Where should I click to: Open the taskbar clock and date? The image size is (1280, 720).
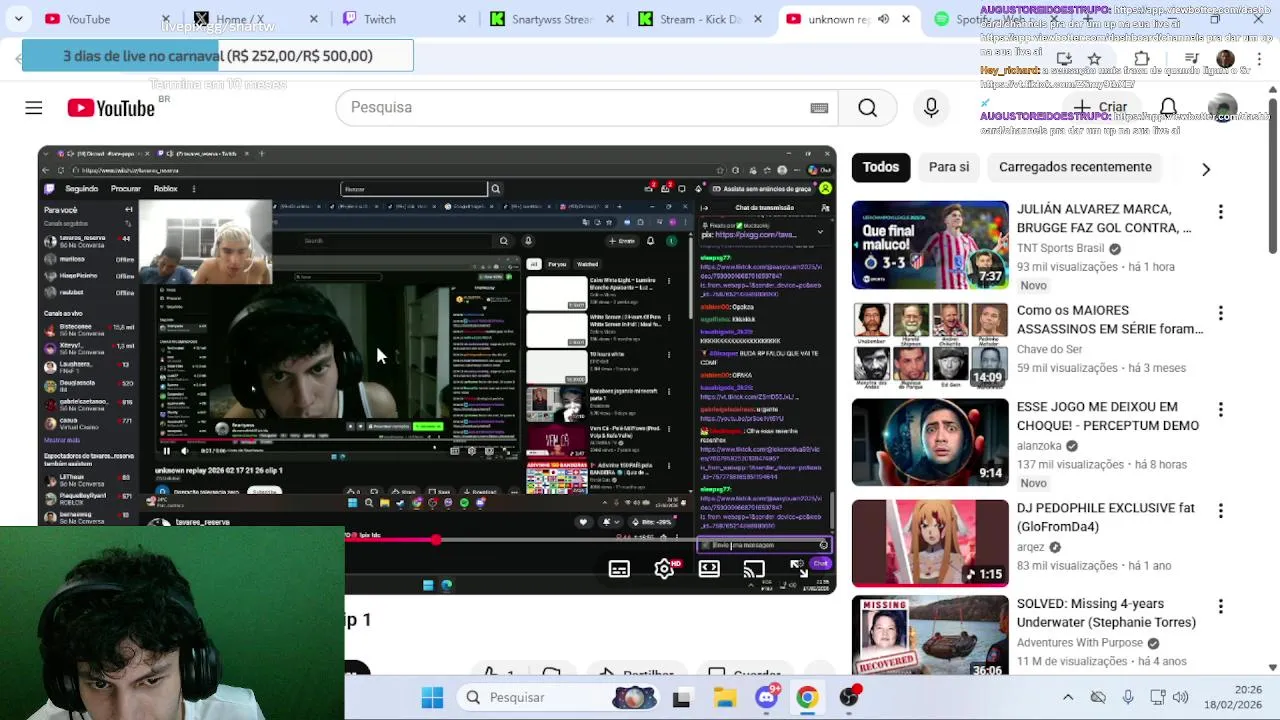[x=1233, y=697]
